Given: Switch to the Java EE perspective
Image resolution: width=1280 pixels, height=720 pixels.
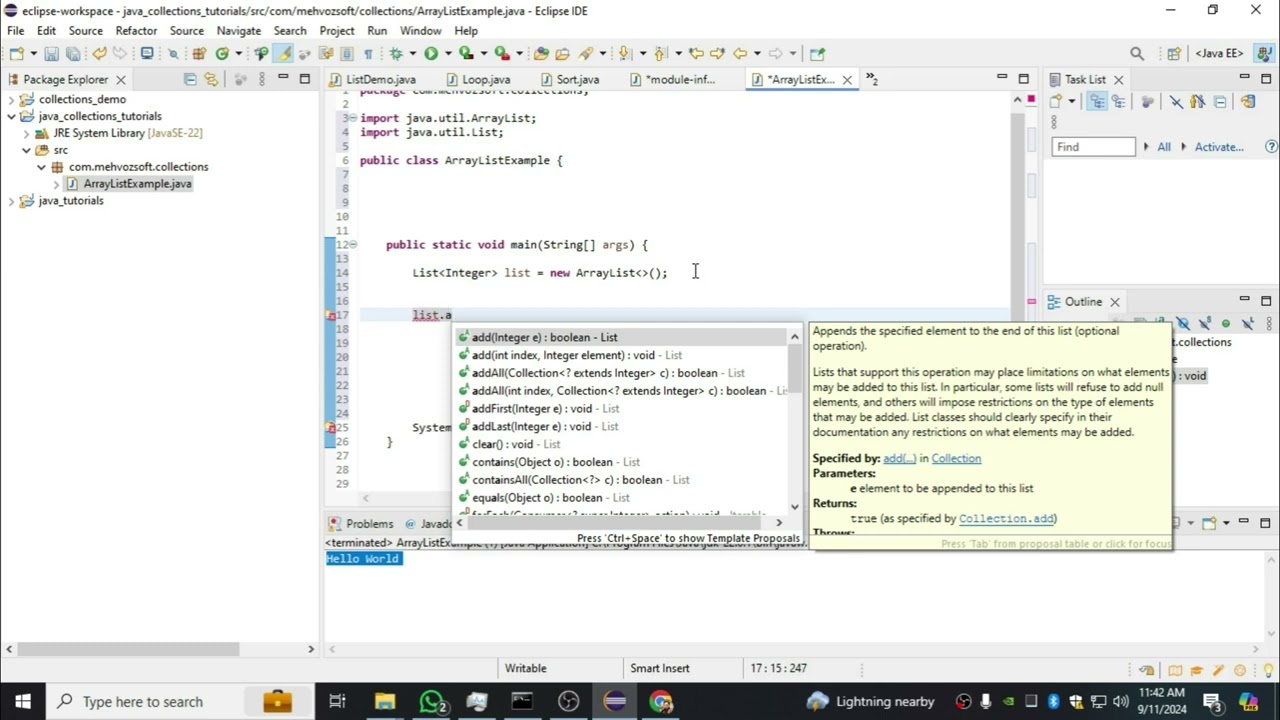Looking at the screenshot, I should [x=1220, y=53].
